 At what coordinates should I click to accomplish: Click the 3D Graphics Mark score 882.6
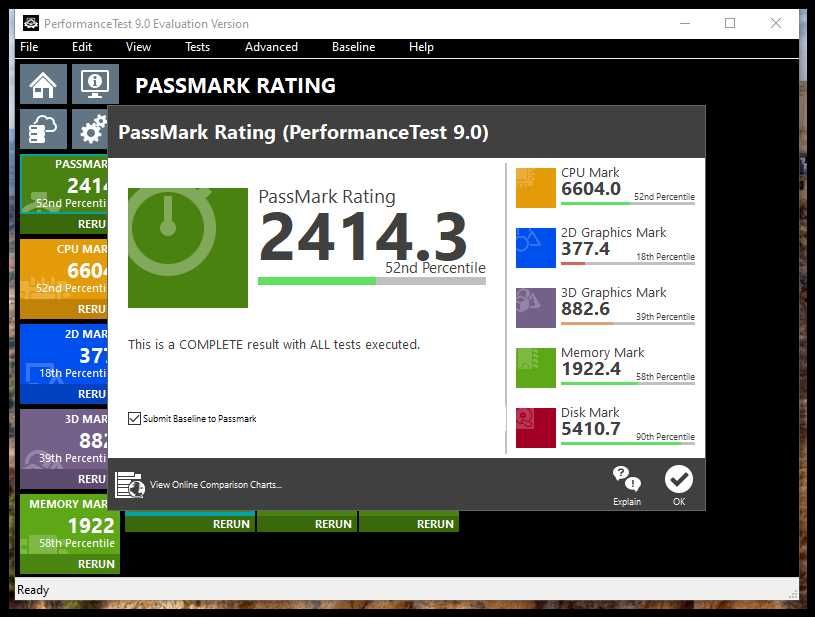click(585, 309)
